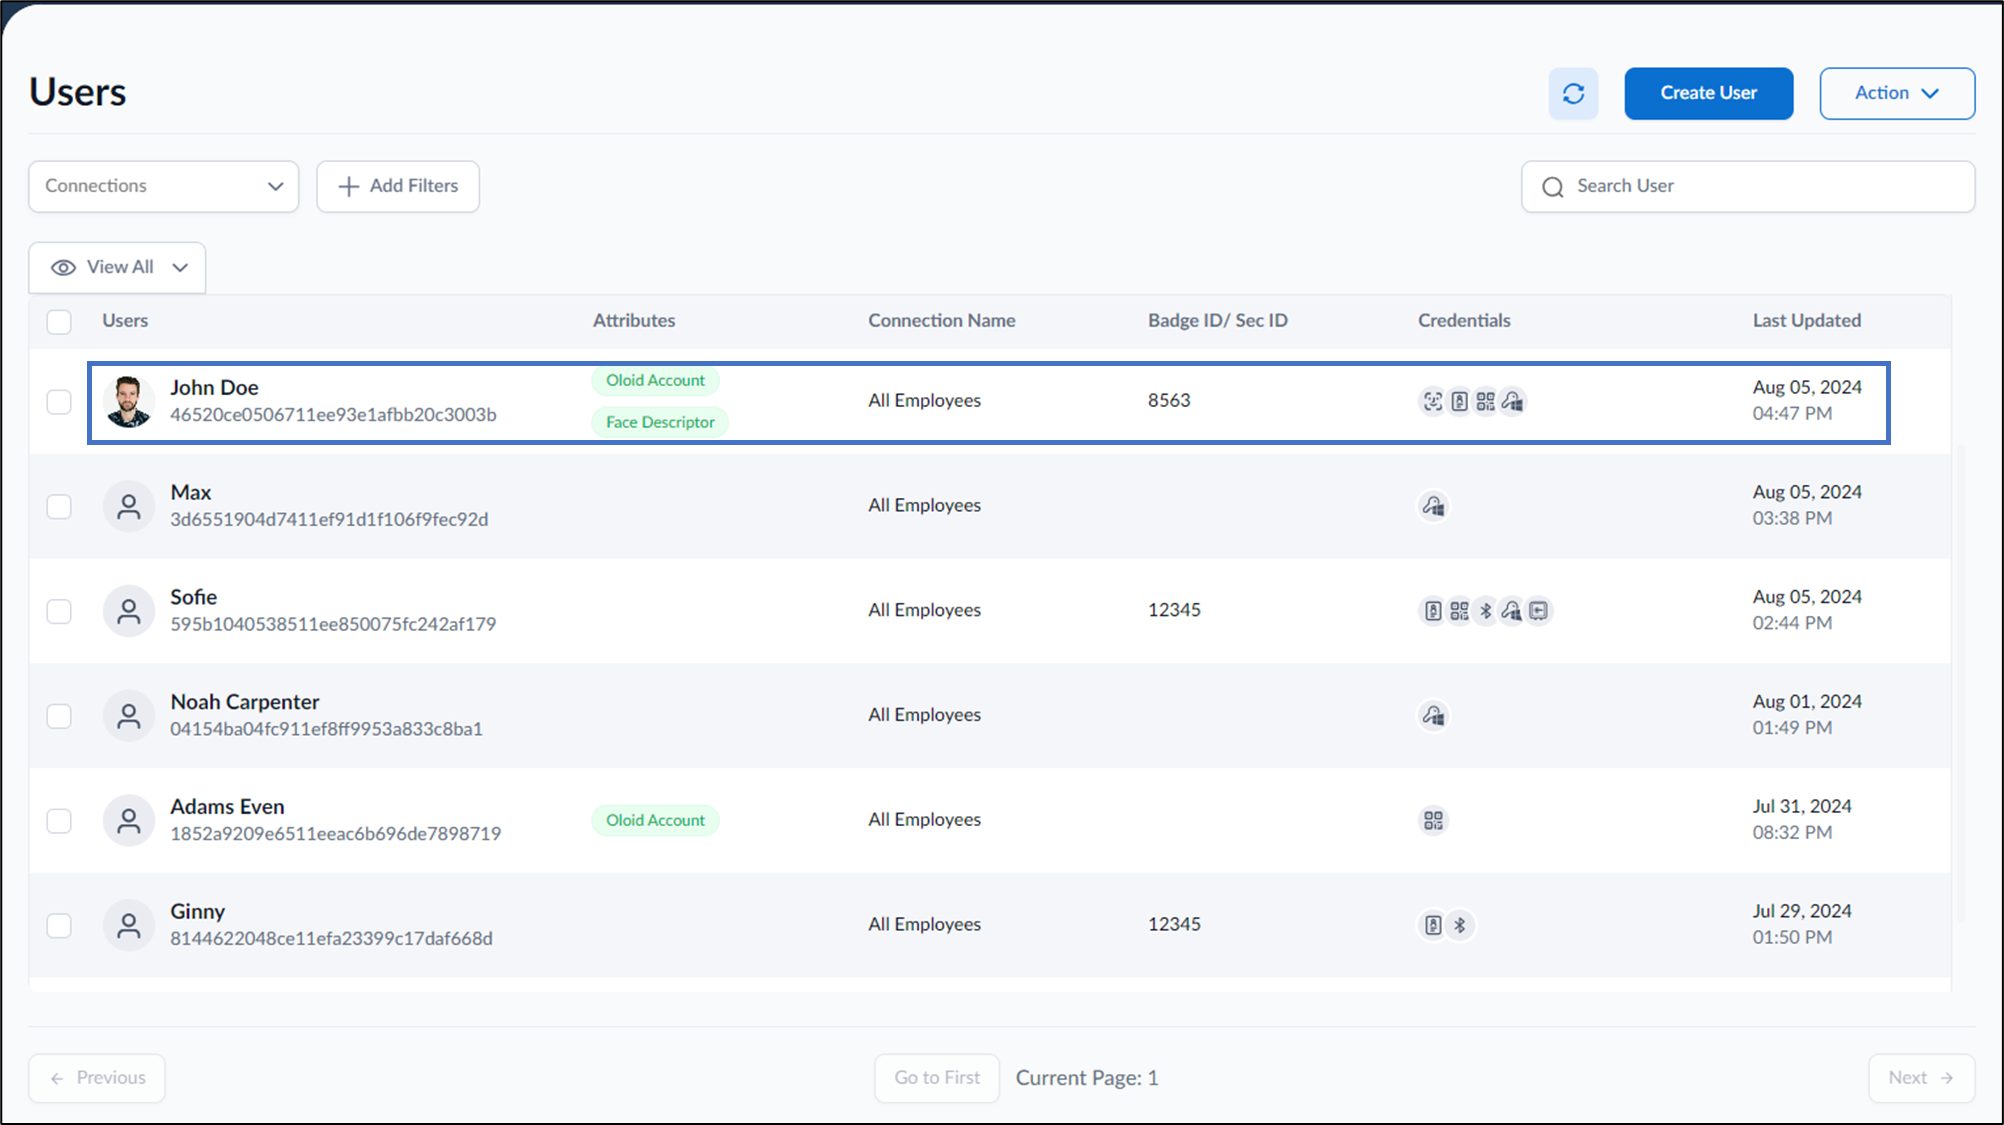Click Noah Carpenter's default avatar icon
The height and width of the screenshot is (1125, 2004).
128,715
